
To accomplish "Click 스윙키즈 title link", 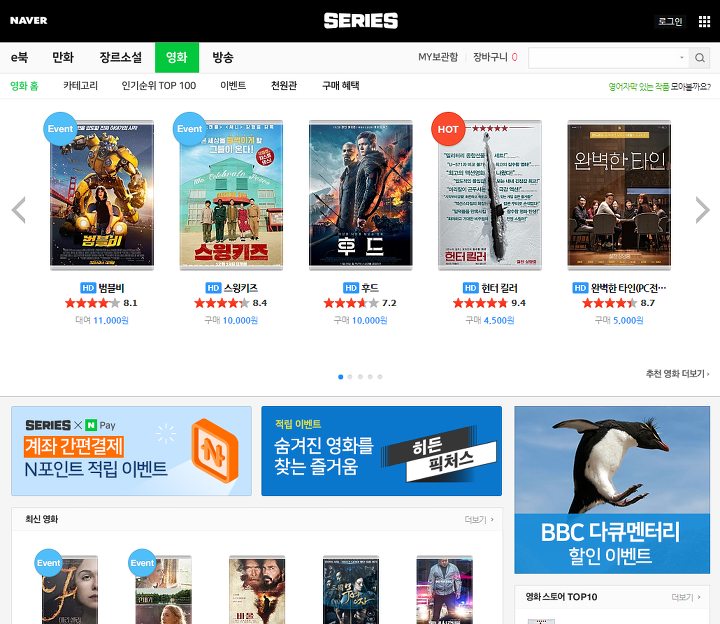I will point(241,288).
